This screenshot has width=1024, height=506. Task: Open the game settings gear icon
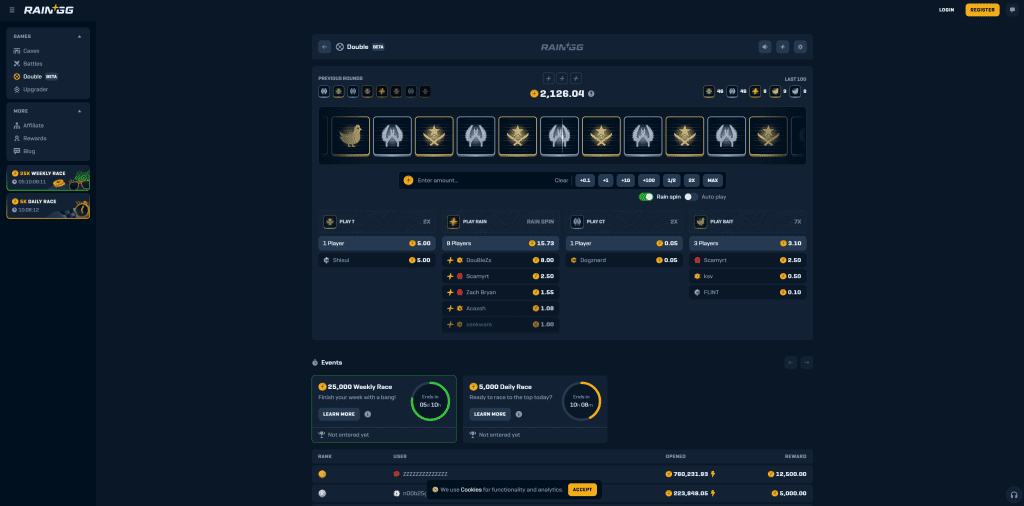[799, 46]
